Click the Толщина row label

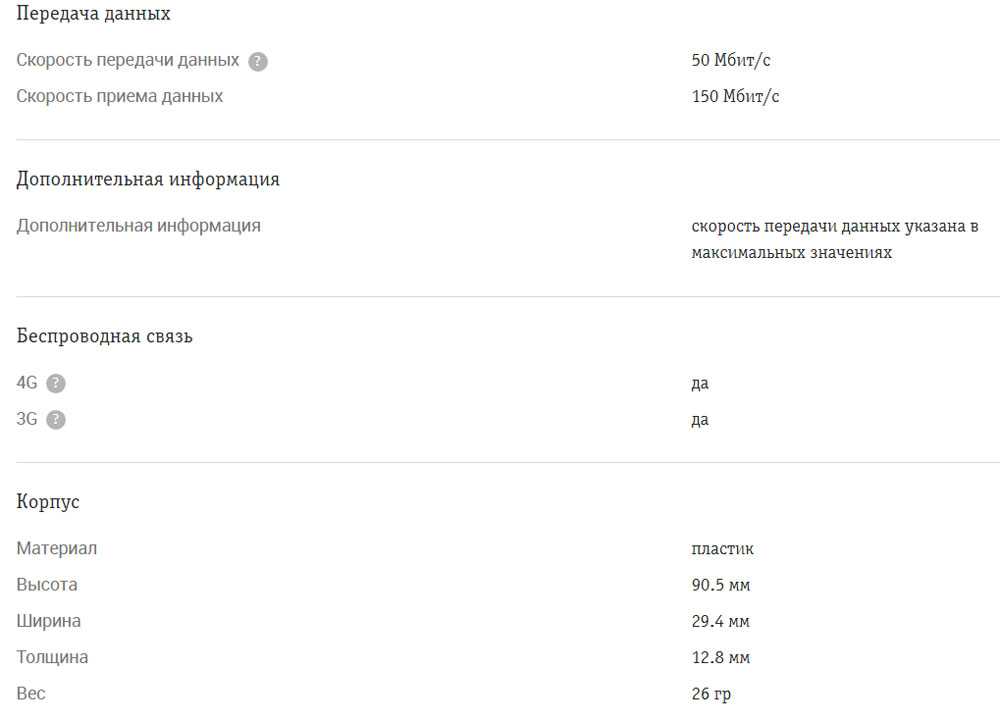(52, 657)
